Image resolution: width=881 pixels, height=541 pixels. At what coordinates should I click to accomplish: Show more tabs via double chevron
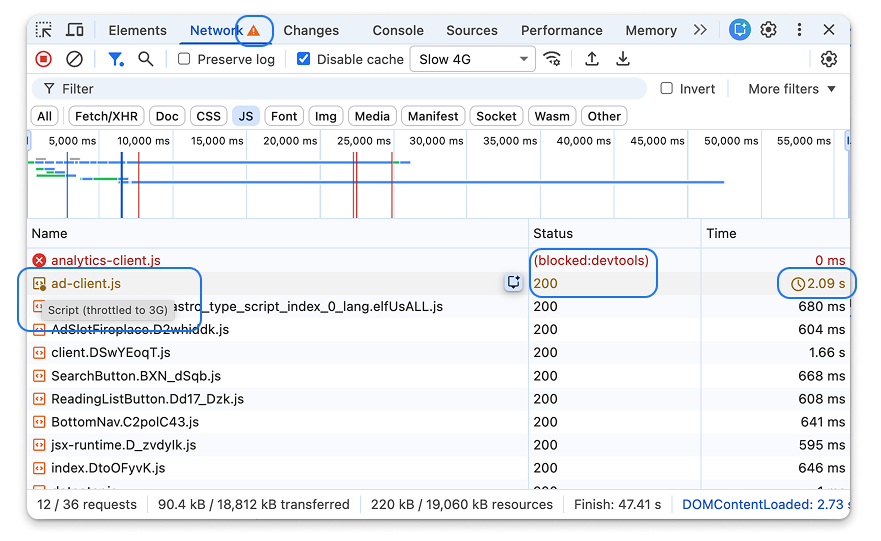[x=700, y=30]
